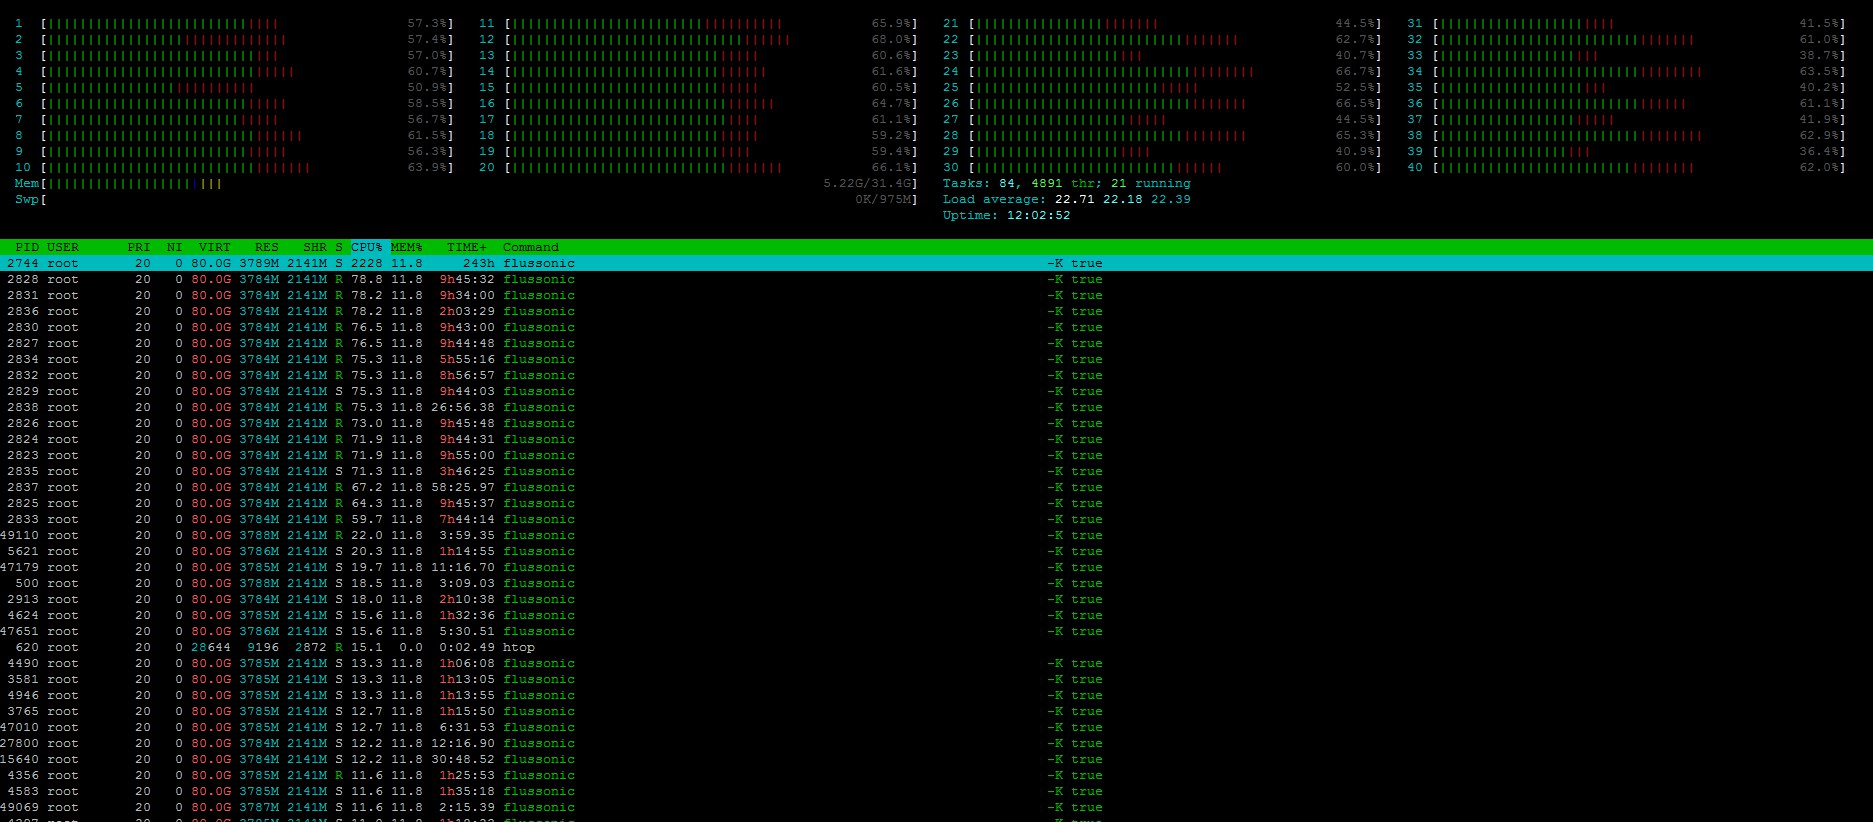The height and width of the screenshot is (822, 1873).
Task: Sort by the TIME+ column header
Action: [467, 247]
